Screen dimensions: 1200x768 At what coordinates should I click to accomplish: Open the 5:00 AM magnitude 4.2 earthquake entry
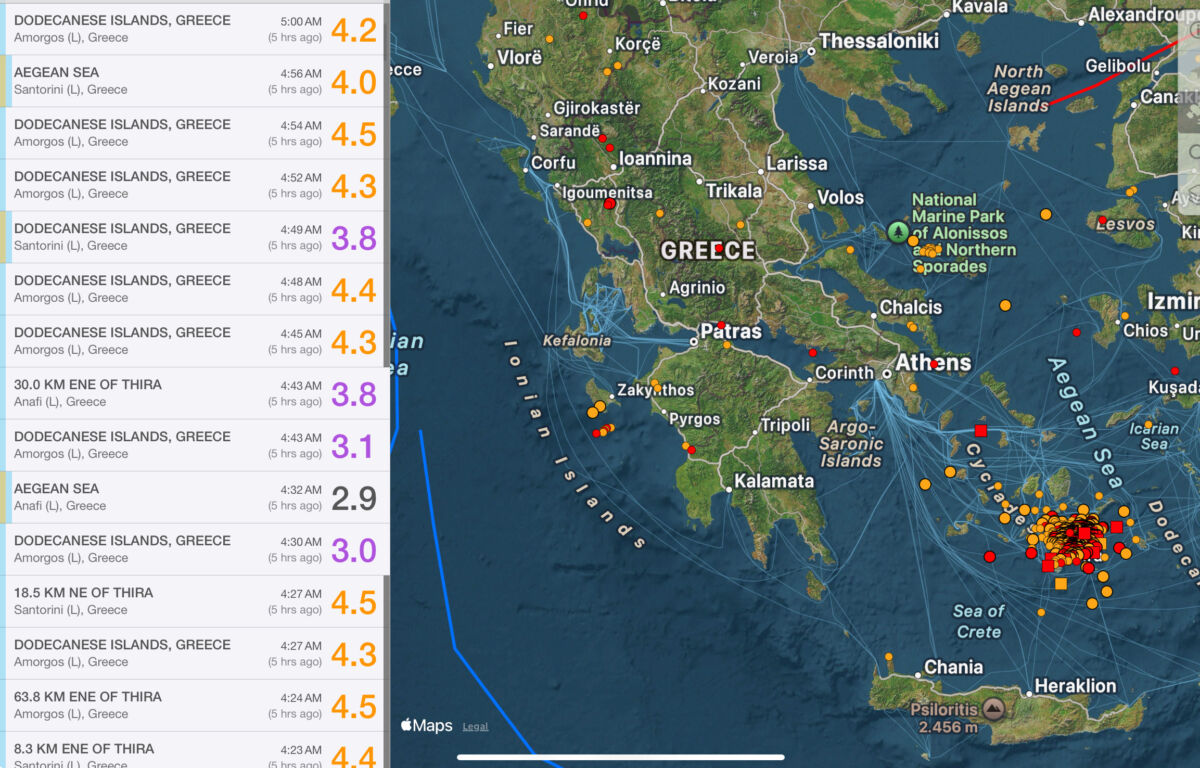point(195,29)
